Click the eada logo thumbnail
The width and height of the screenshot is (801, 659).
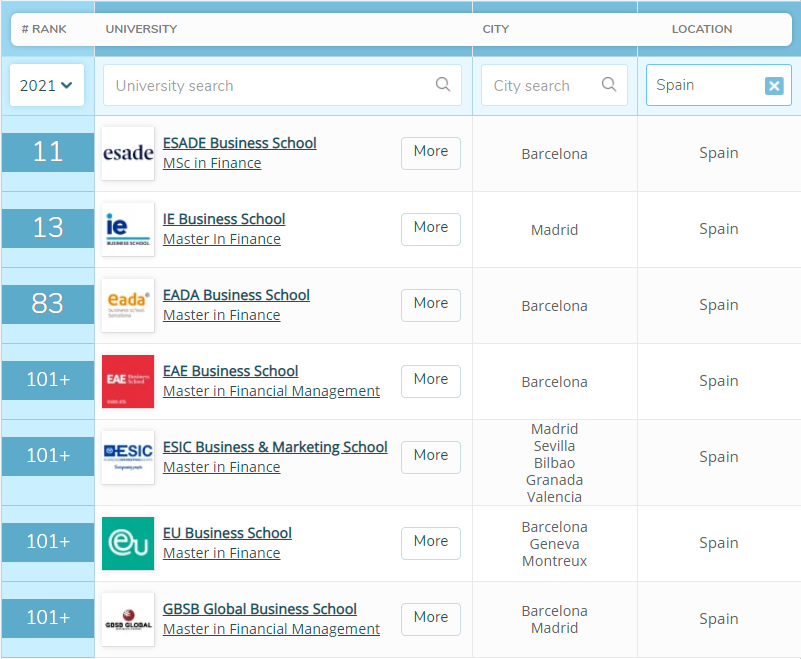[x=128, y=305]
